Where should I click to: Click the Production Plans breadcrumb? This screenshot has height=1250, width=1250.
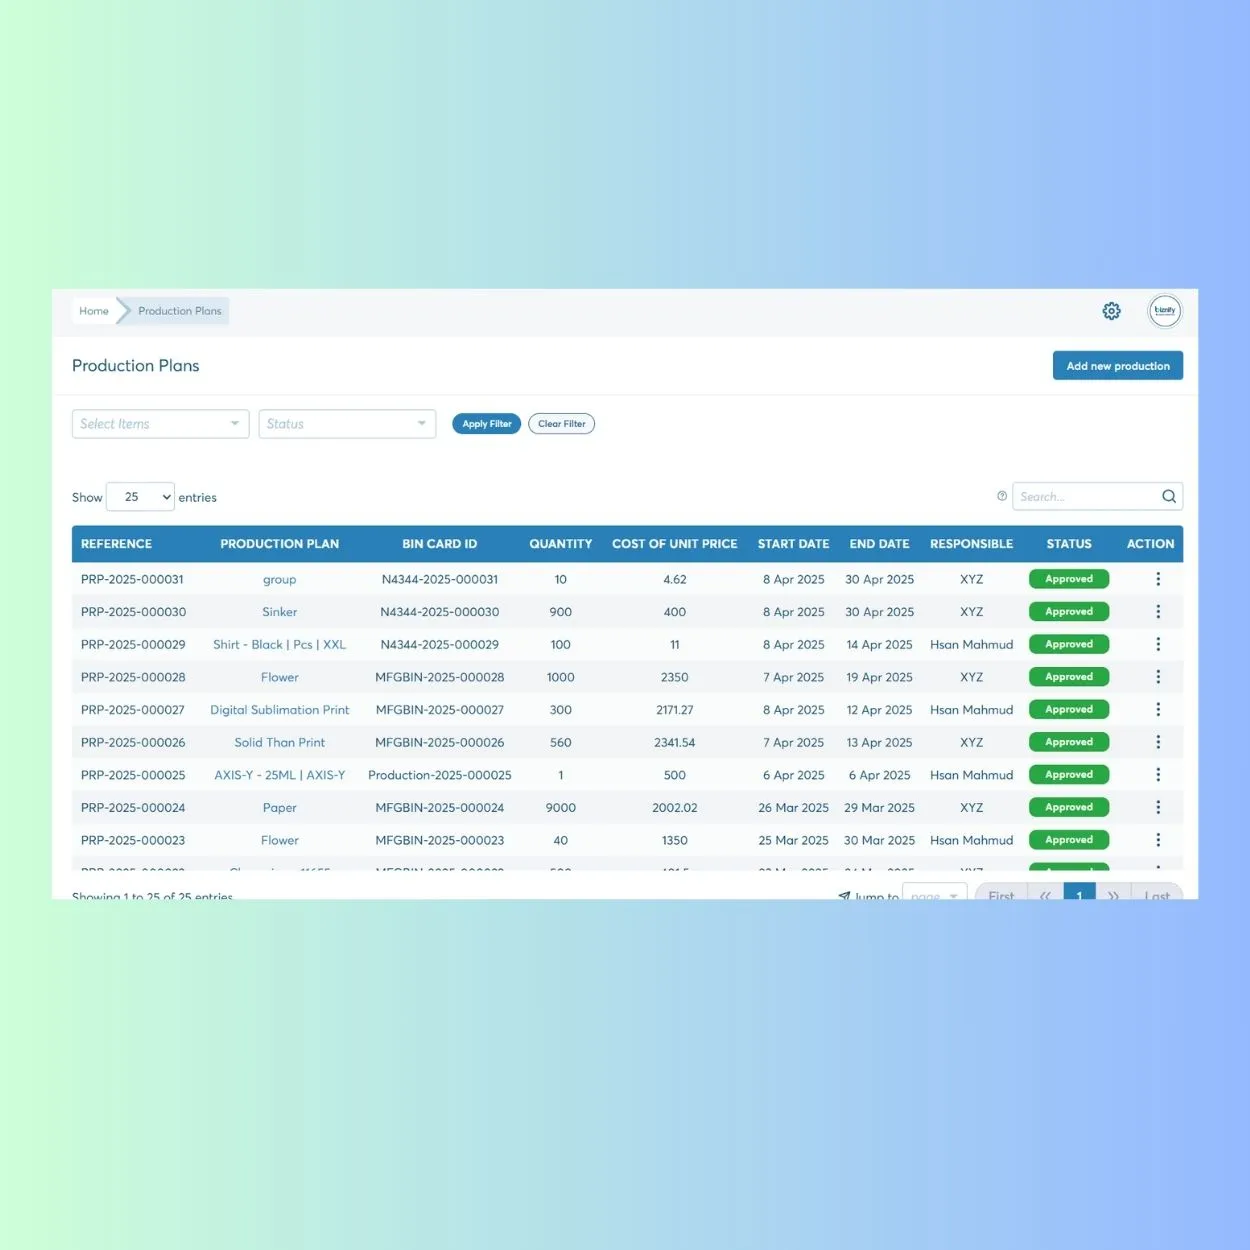(x=180, y=311)
